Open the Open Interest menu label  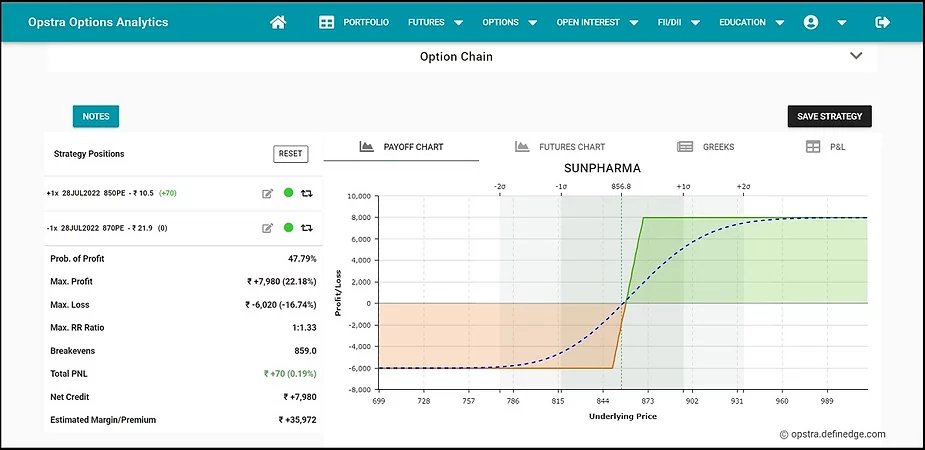(x=588, y=22)
